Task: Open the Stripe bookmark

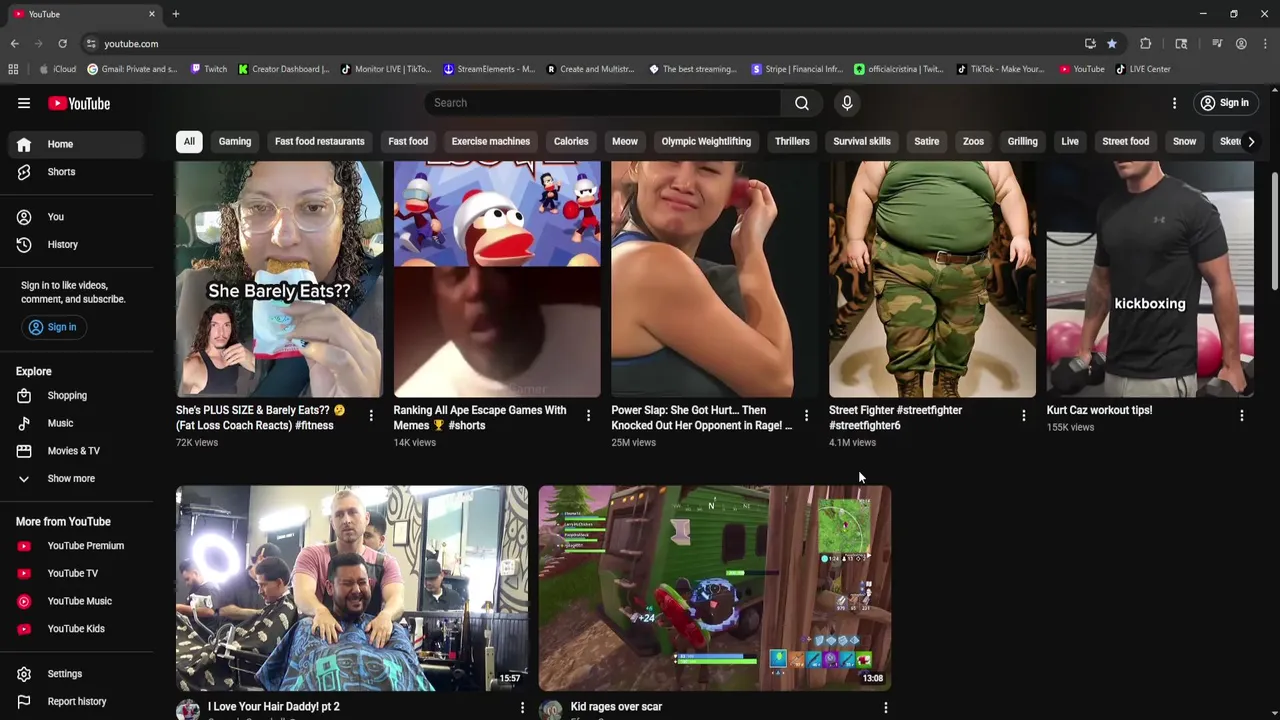Action: click(797, 69)
